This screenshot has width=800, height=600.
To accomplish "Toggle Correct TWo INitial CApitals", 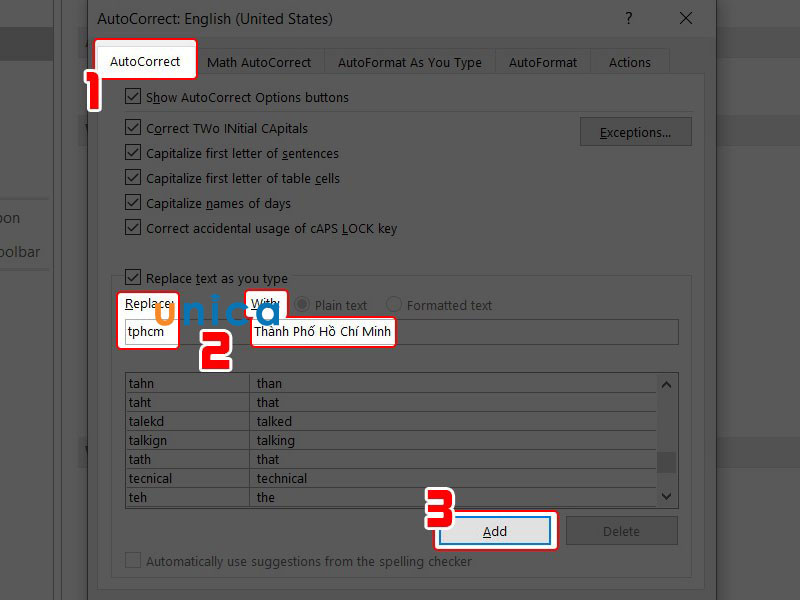I will (133, 127).
